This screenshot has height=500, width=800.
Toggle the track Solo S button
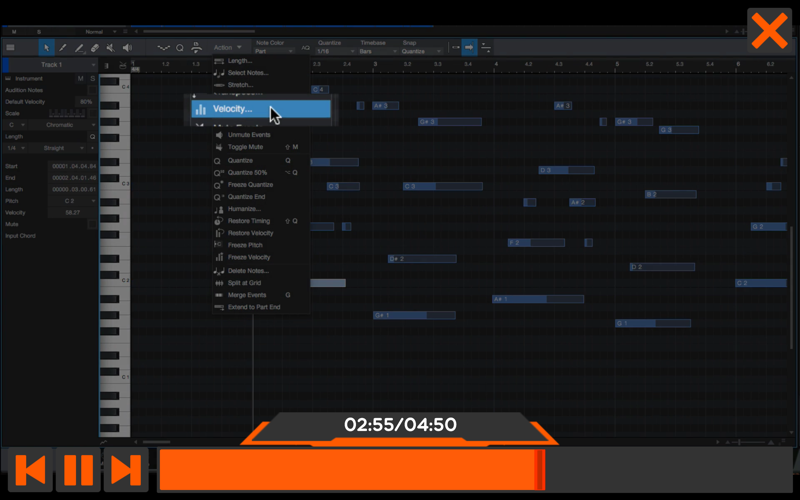click(x=92, y=79)
